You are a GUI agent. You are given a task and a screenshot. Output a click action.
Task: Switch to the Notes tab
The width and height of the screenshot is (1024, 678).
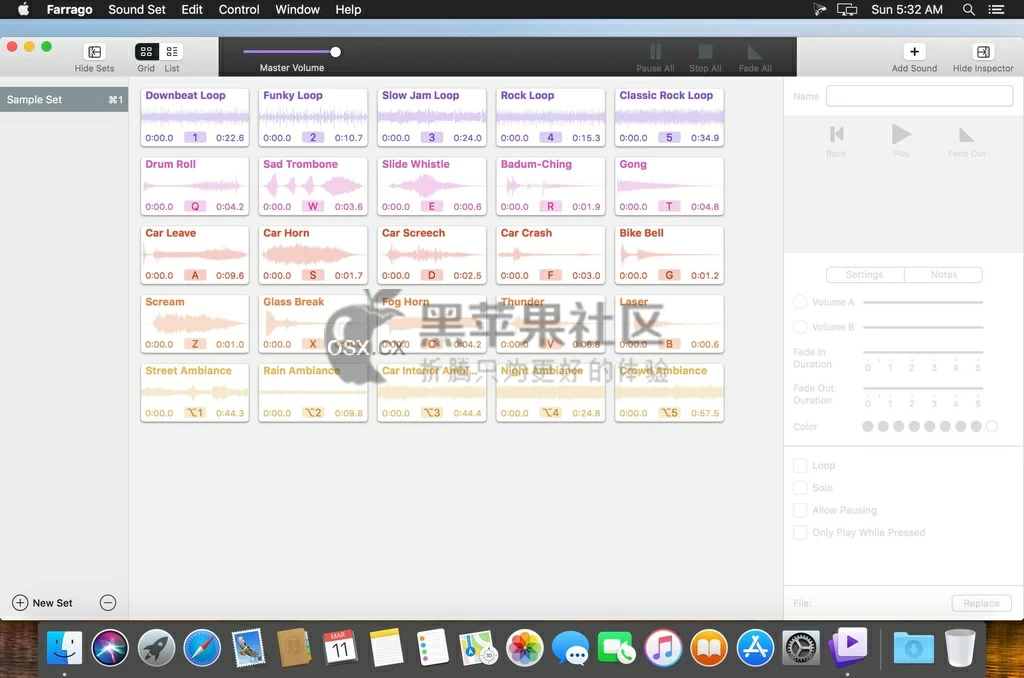click(x=944, y=274)
